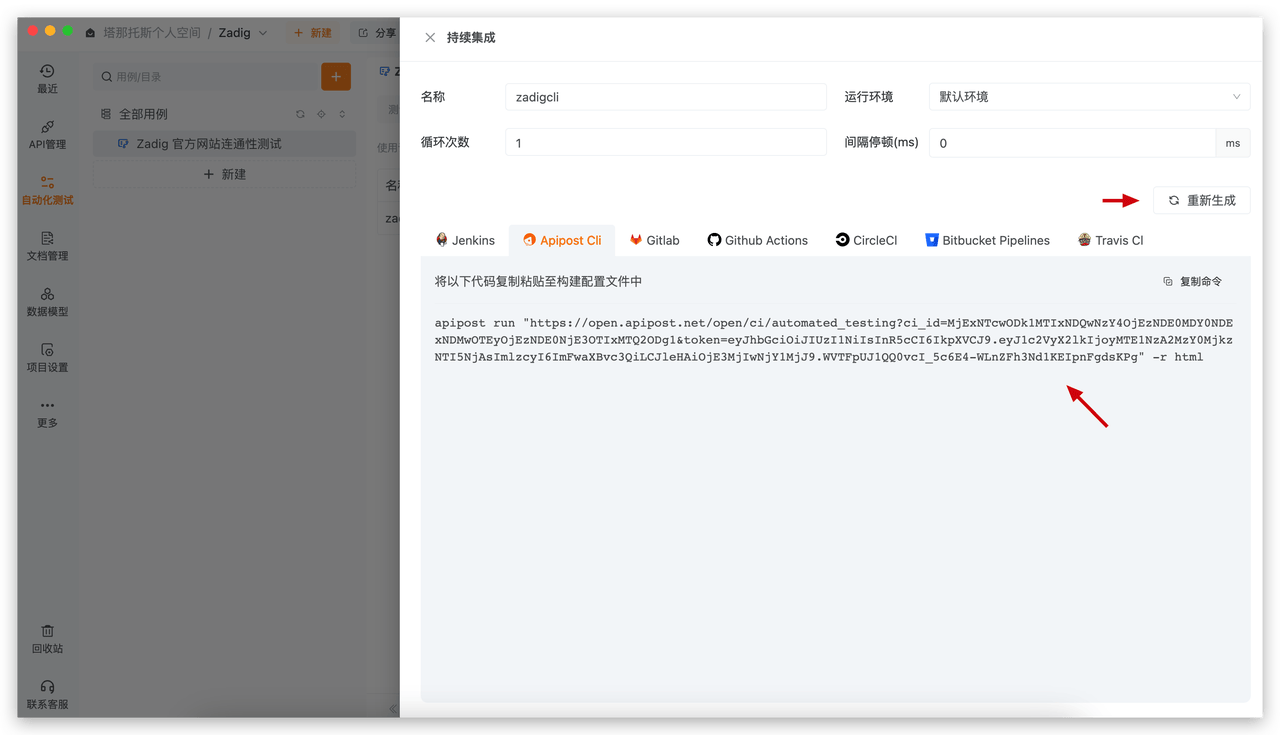
Task: Expand the 运行环境 dropdown
Action: click(x=1089, y=97)
